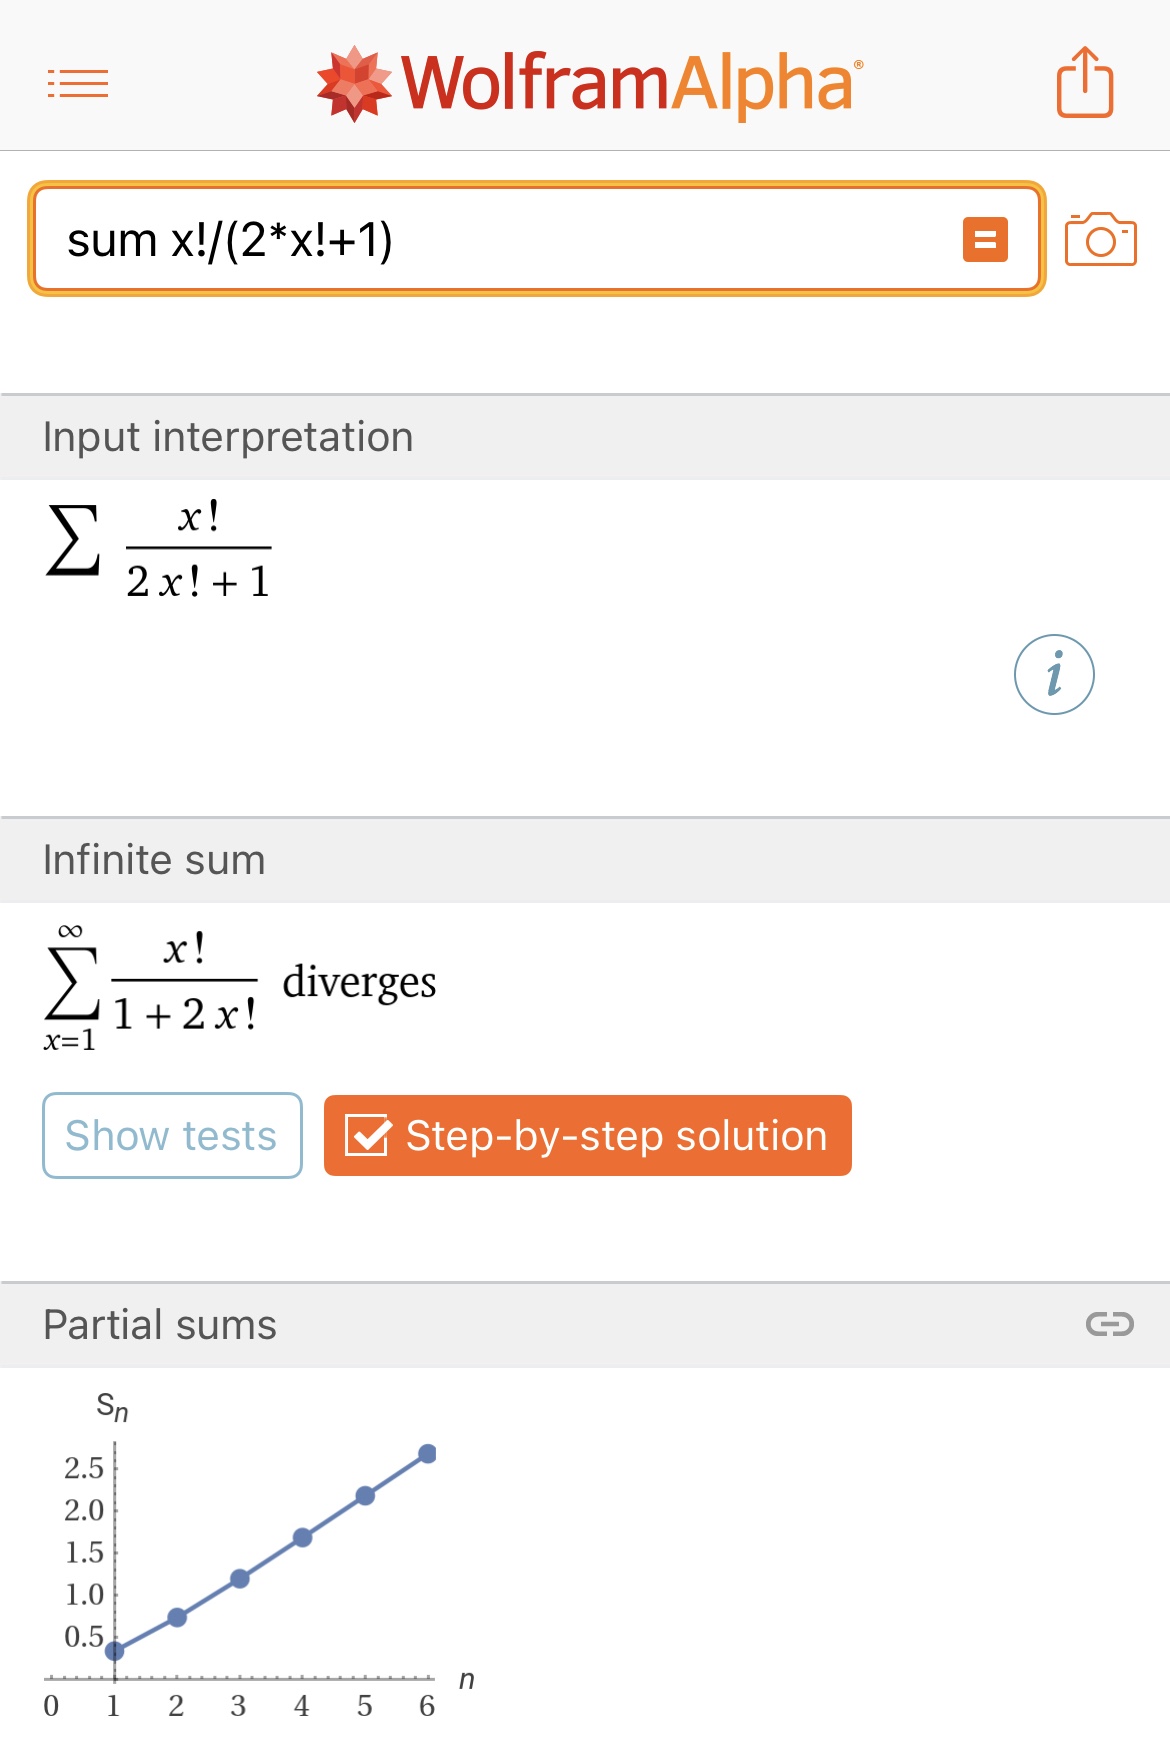Screen dimensions: 1170x1749
Task: Click the Show tests button
Action: click(172, 1136)
